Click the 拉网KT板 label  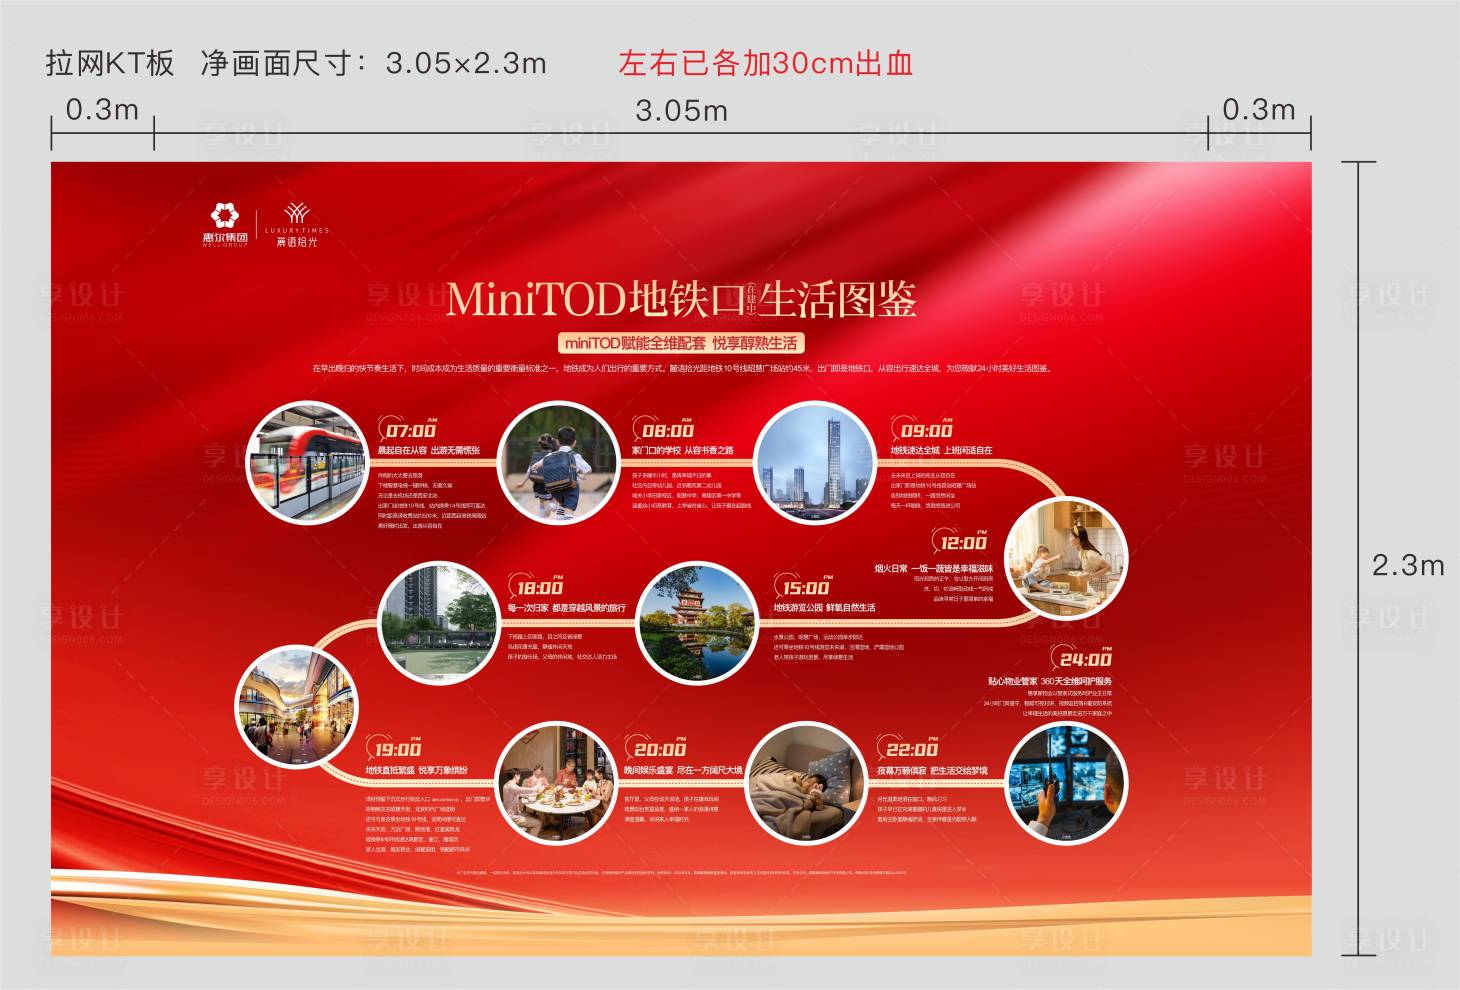[110, 63]
